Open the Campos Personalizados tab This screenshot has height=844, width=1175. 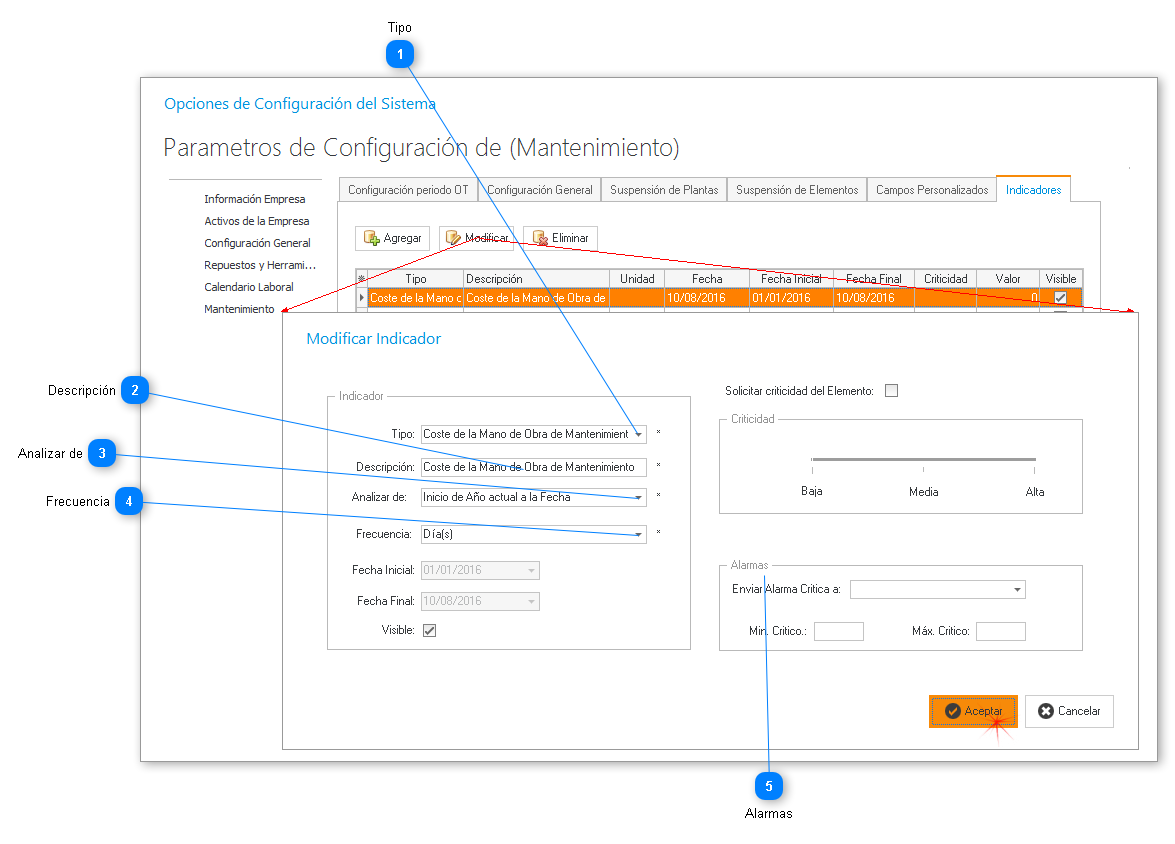tap(932, 190)
